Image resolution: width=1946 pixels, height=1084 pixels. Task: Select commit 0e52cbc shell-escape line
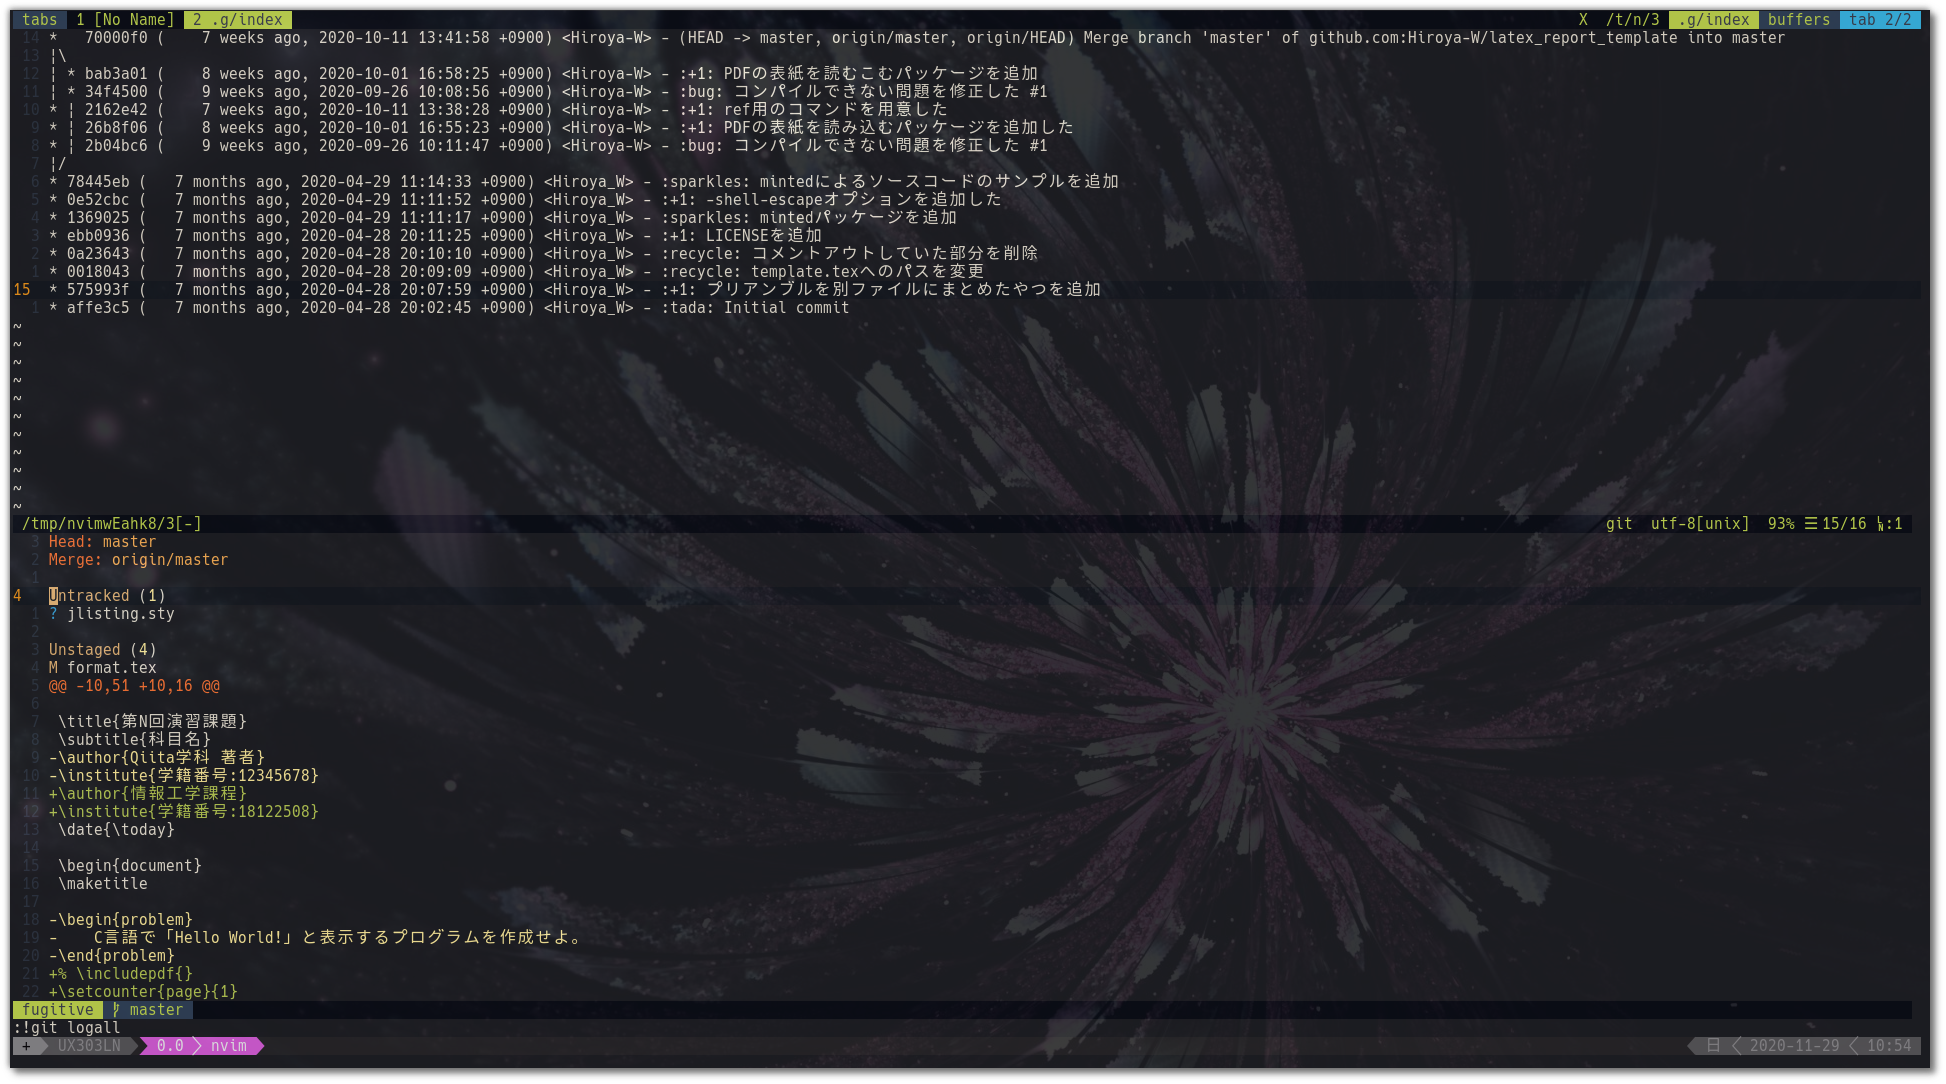525,200
